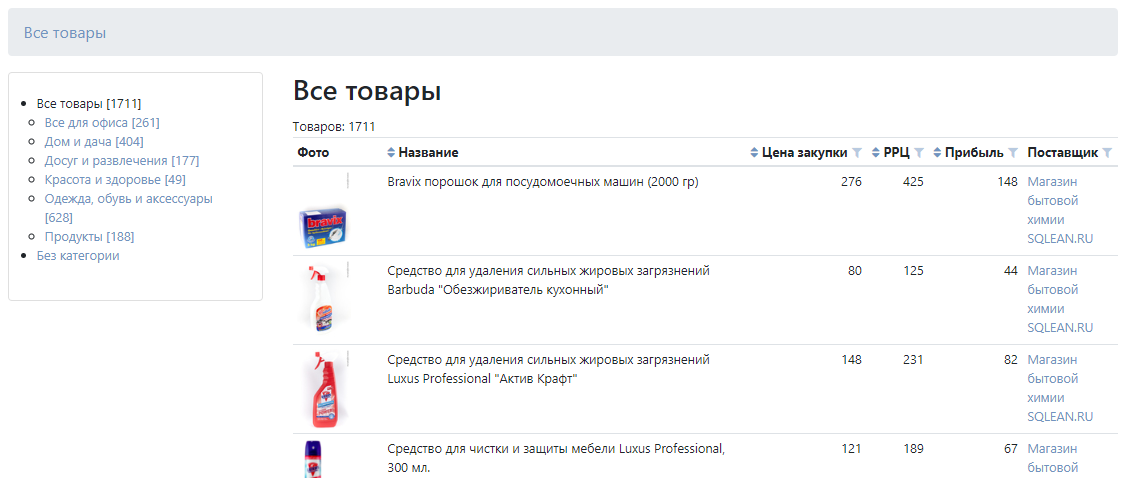The height and width of the screenshot is (478, 1125).
Task: Open Все для офиса [261] category
Action: click(x=102, y=123)
